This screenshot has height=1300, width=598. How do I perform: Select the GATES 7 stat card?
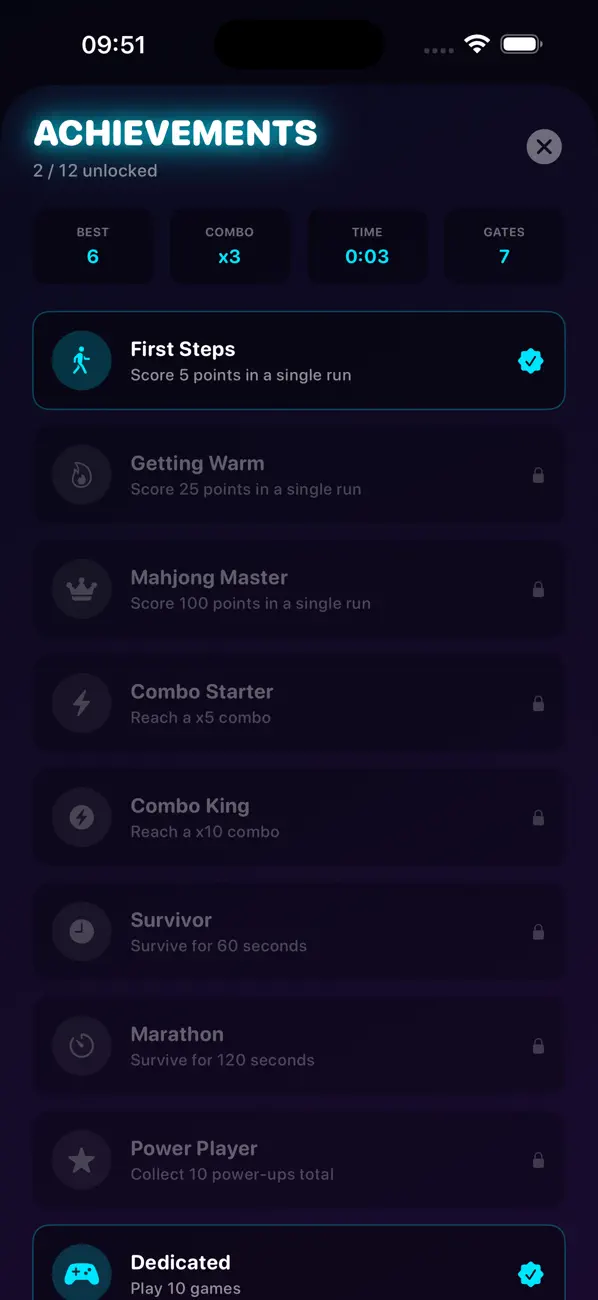click(504, 245)
